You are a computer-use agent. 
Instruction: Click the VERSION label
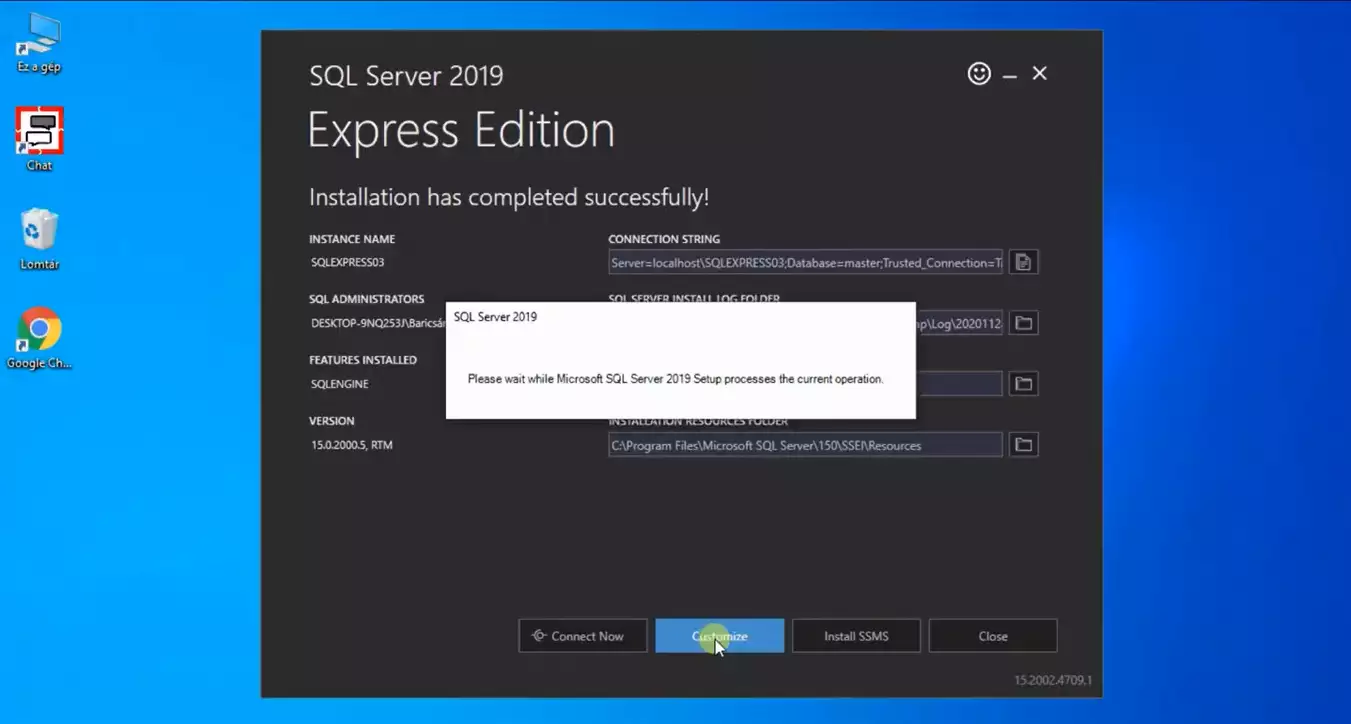click(x=332, y=421)
